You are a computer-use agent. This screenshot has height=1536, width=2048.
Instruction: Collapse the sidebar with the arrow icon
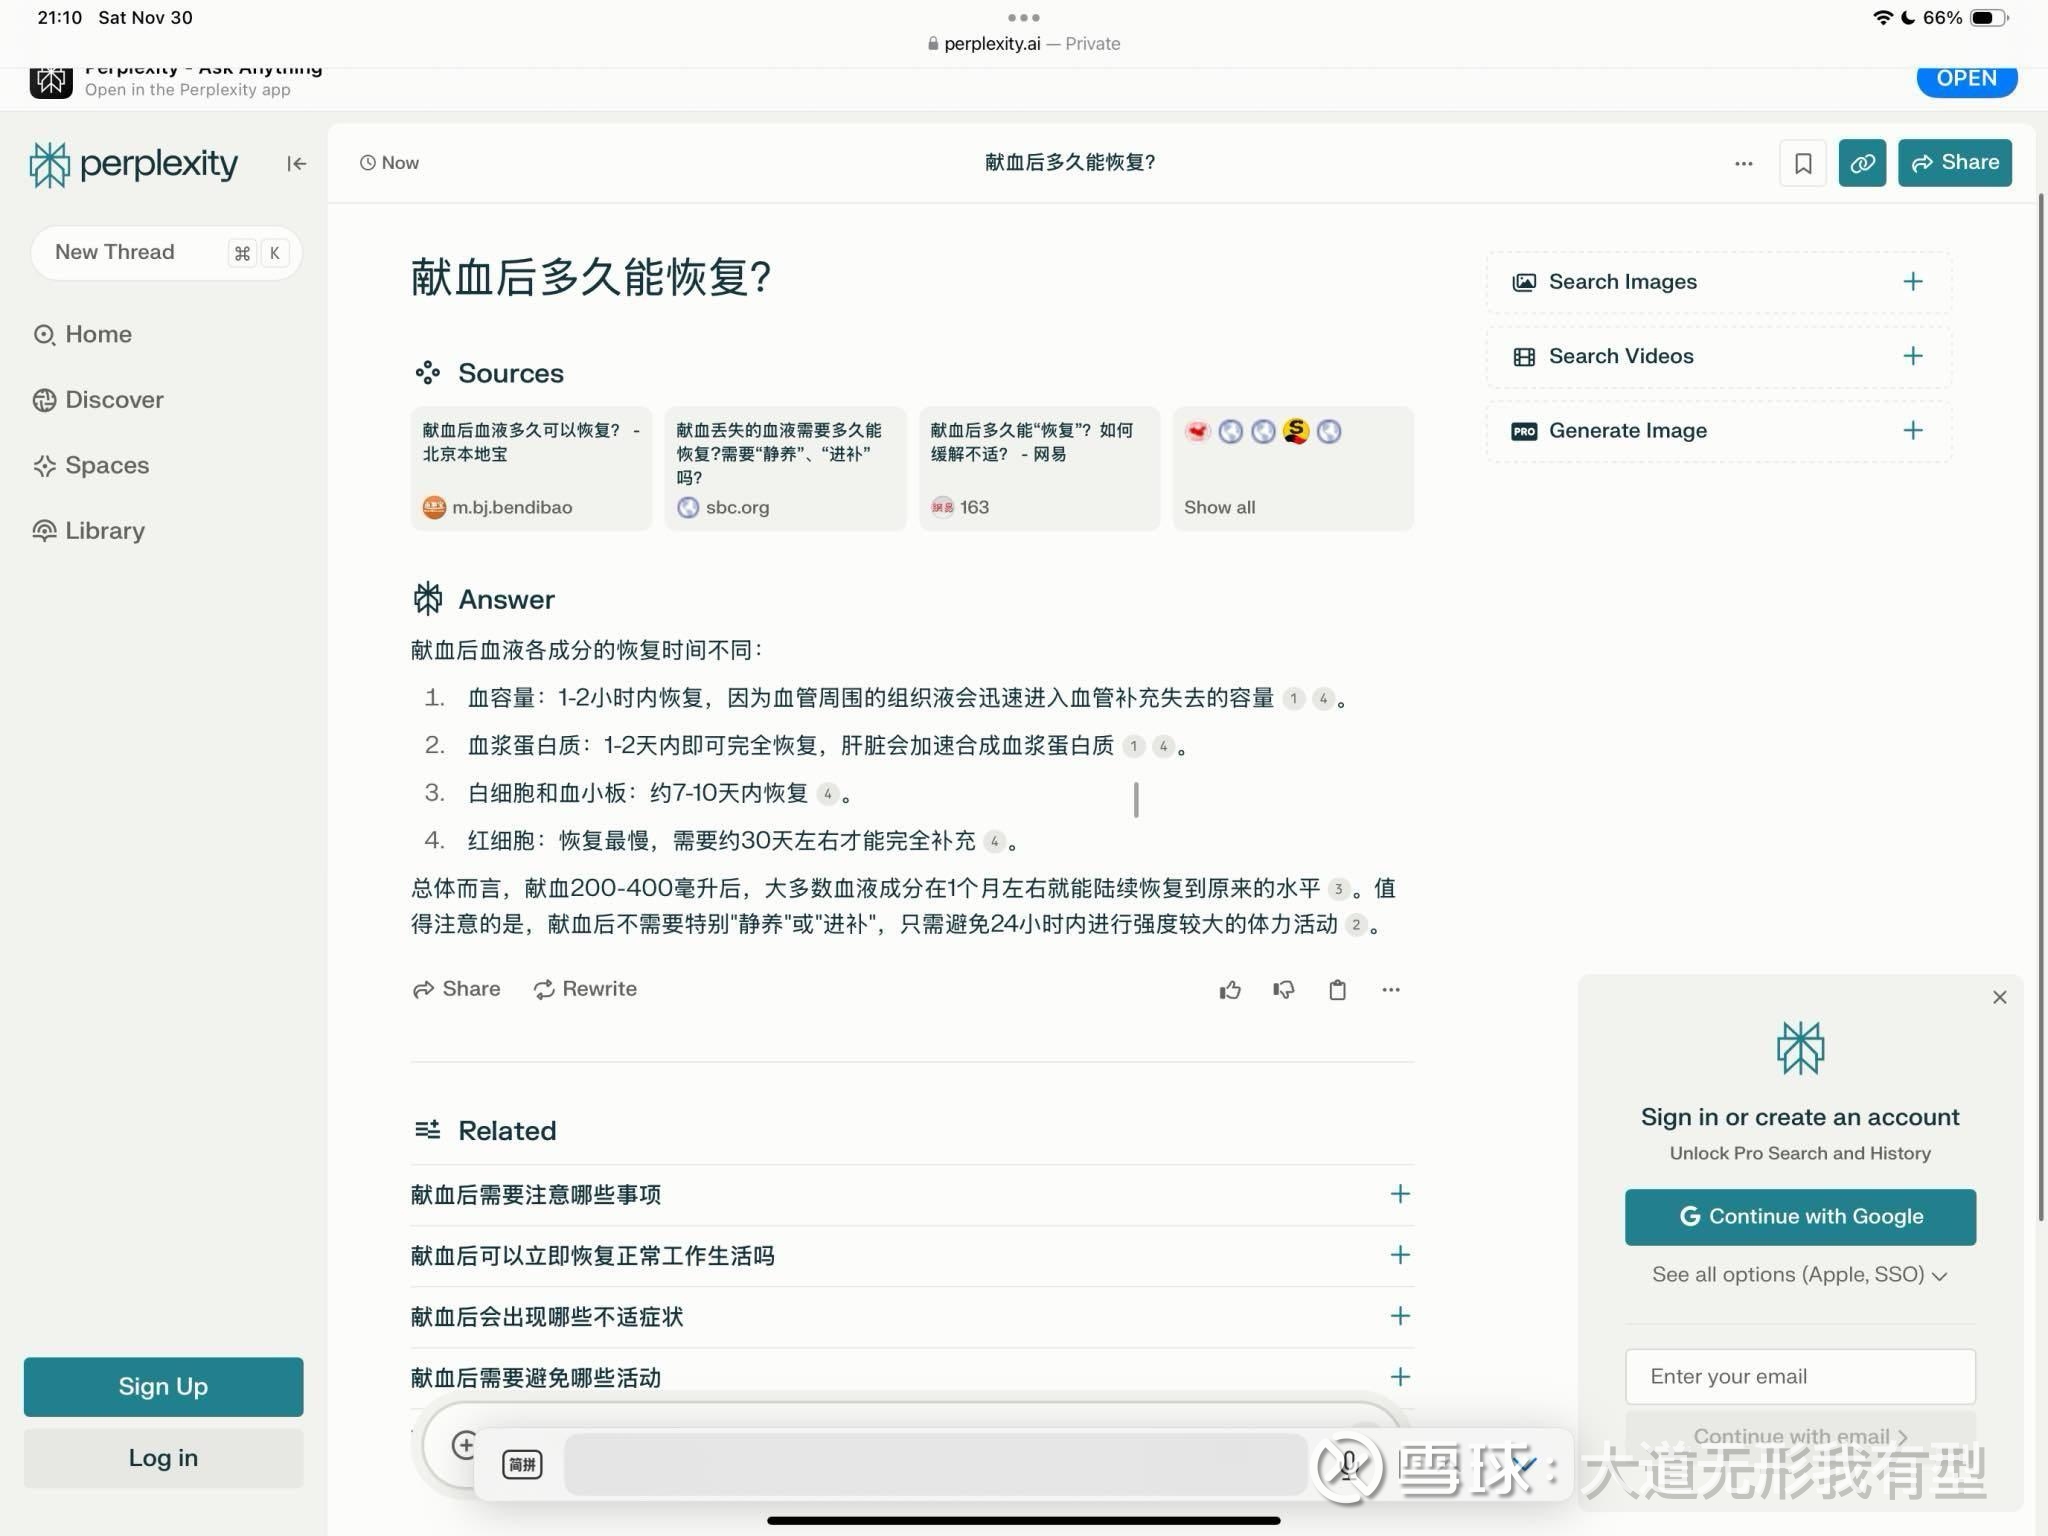296,163
